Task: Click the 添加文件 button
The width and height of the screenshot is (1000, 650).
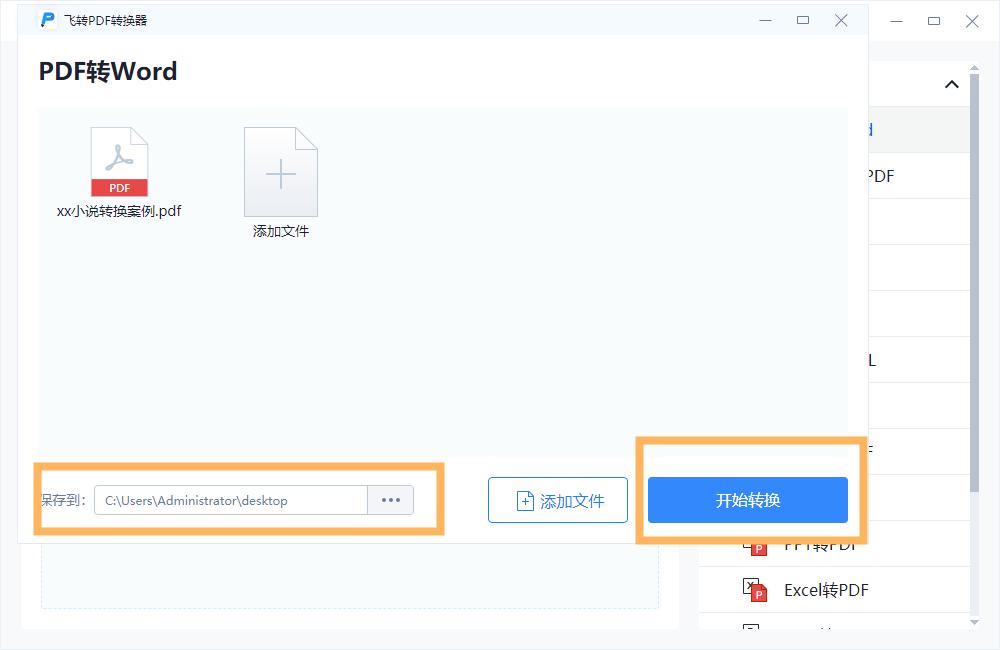Action: click(557, 500)
